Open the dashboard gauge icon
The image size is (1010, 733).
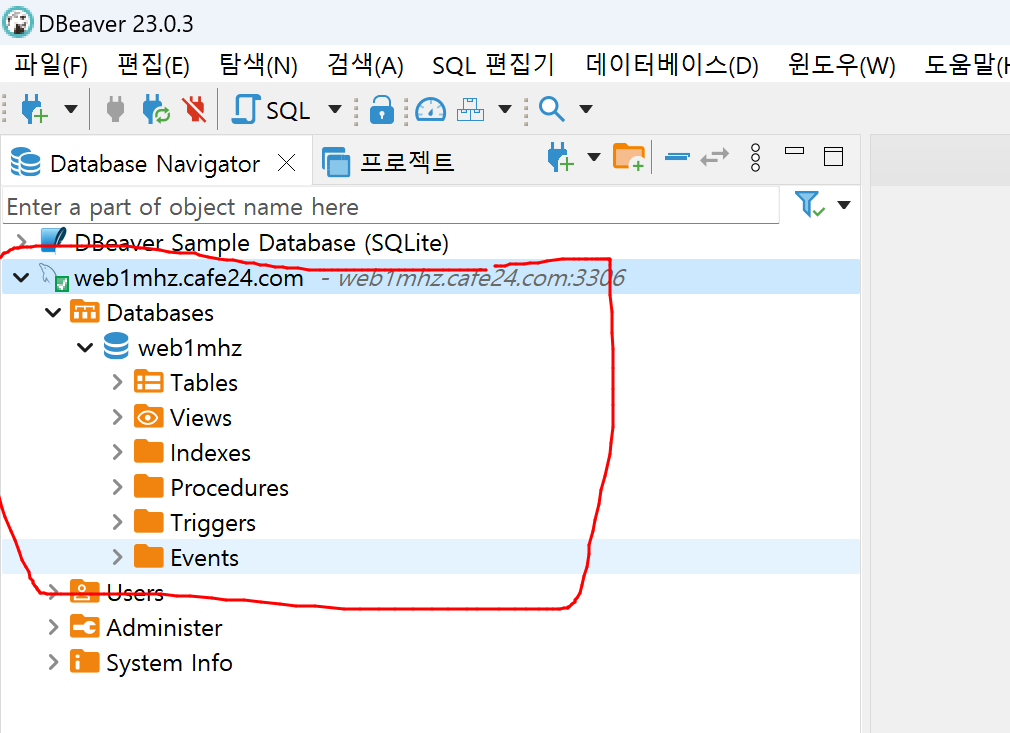coord(430,109)
